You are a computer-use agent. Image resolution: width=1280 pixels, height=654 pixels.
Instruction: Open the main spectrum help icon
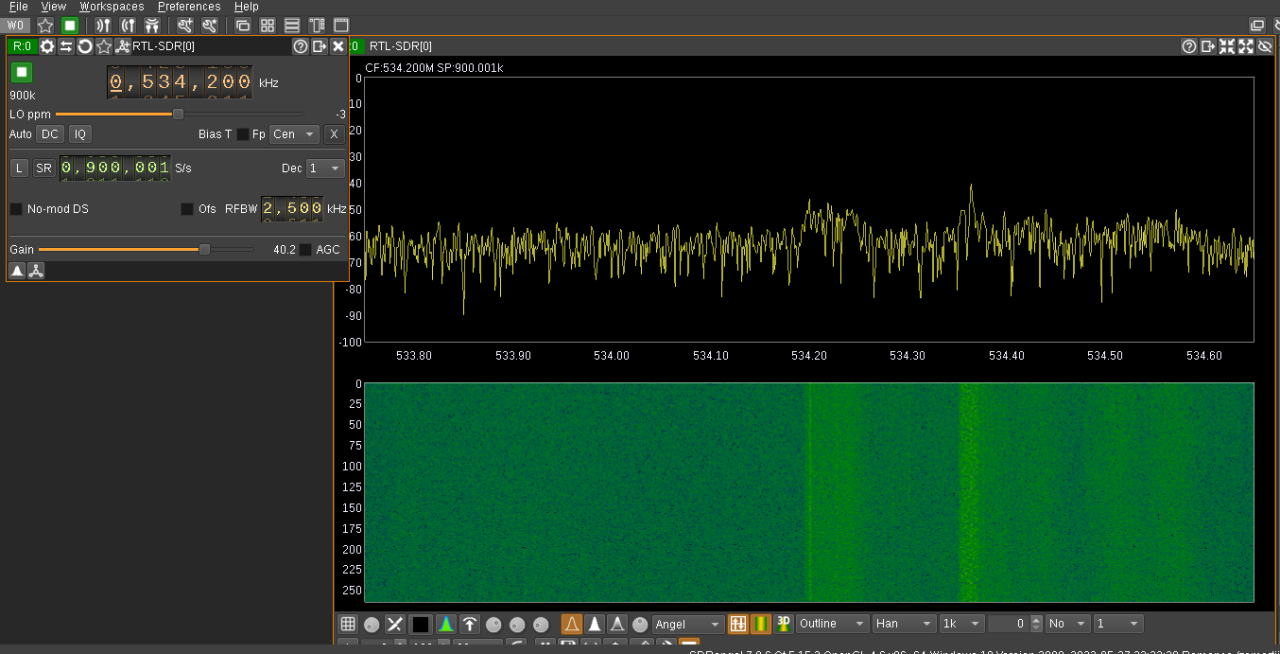tap(1189, 46)
